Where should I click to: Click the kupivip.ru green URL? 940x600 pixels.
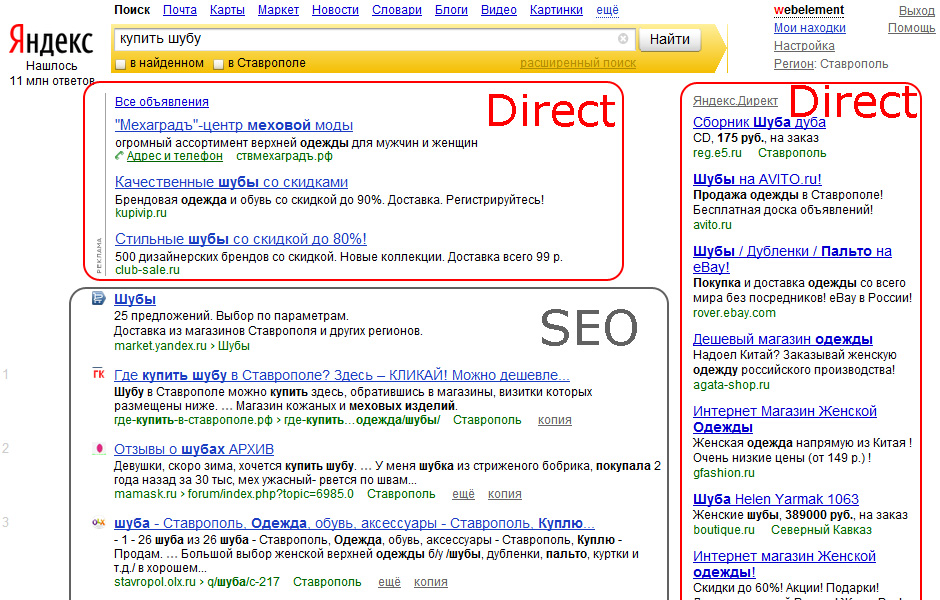pyautogui.click(x=141, y=213)
